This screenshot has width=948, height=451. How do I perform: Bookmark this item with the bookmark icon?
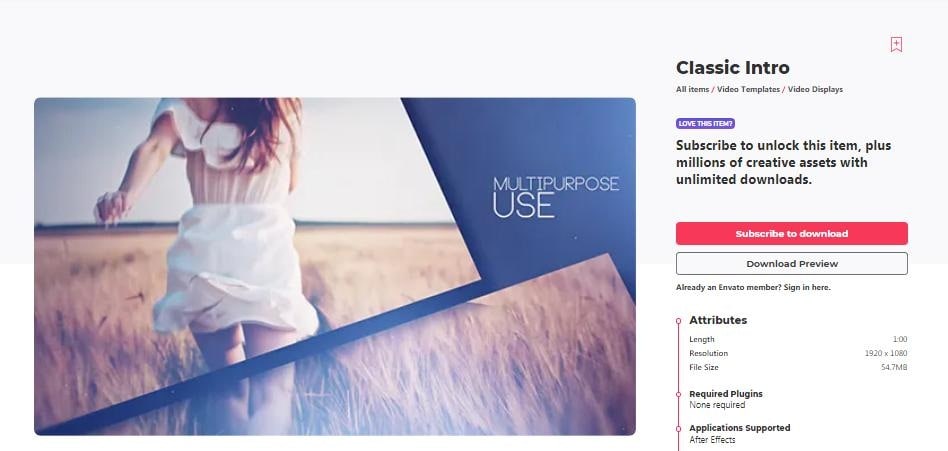[x=896, y=45]
